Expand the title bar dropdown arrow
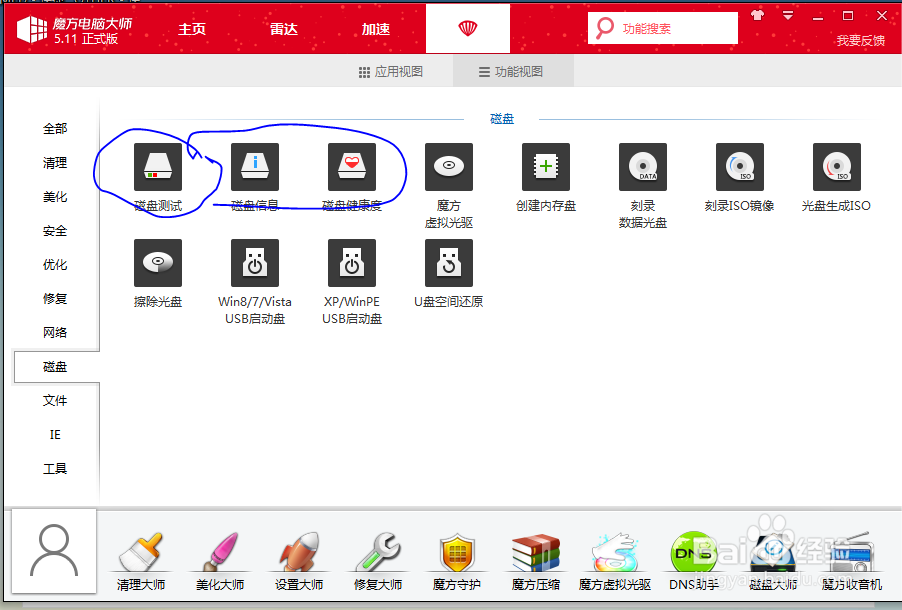 [786, 15]
